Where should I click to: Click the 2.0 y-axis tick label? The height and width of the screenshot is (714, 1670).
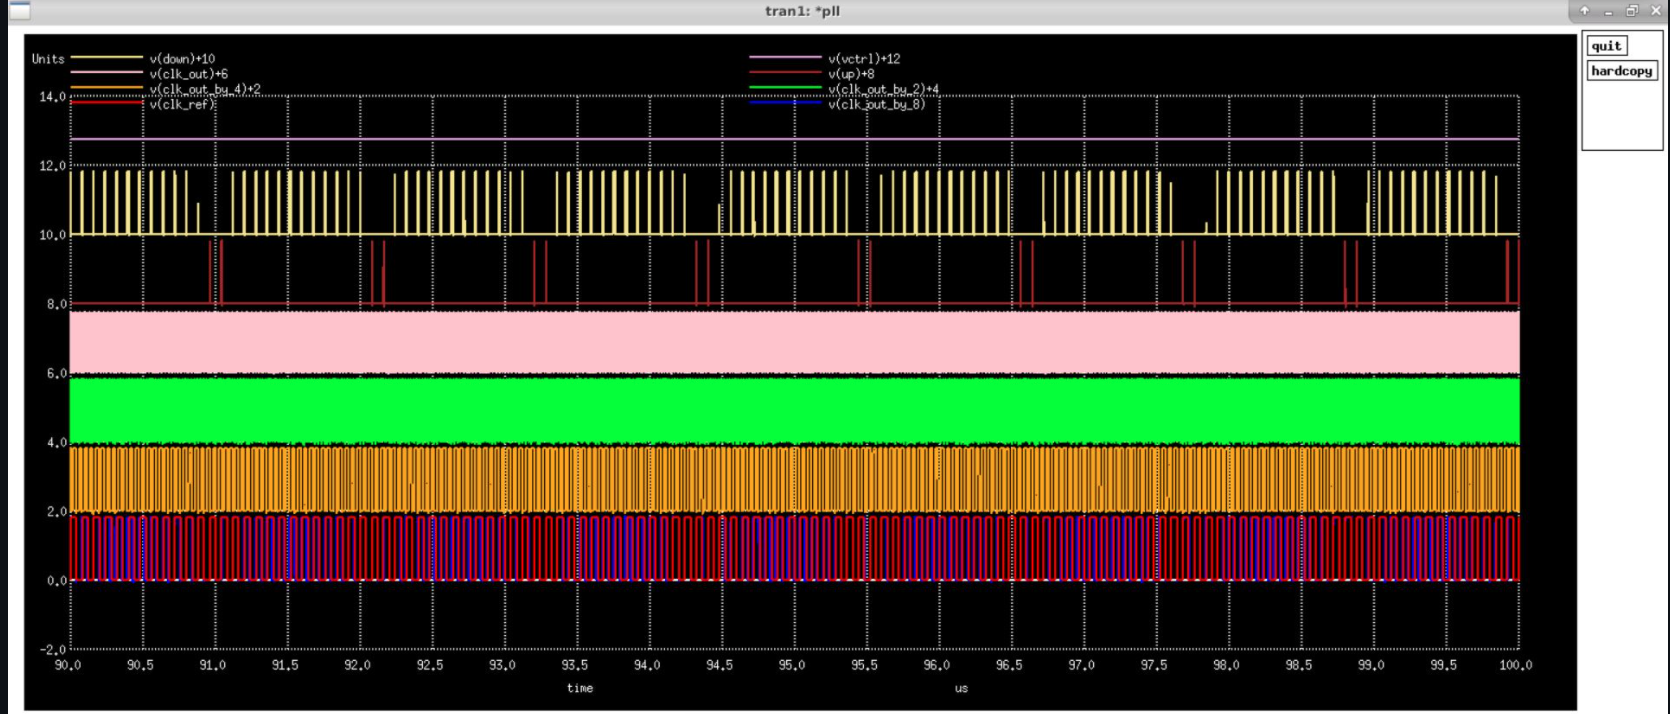[56, 512]
